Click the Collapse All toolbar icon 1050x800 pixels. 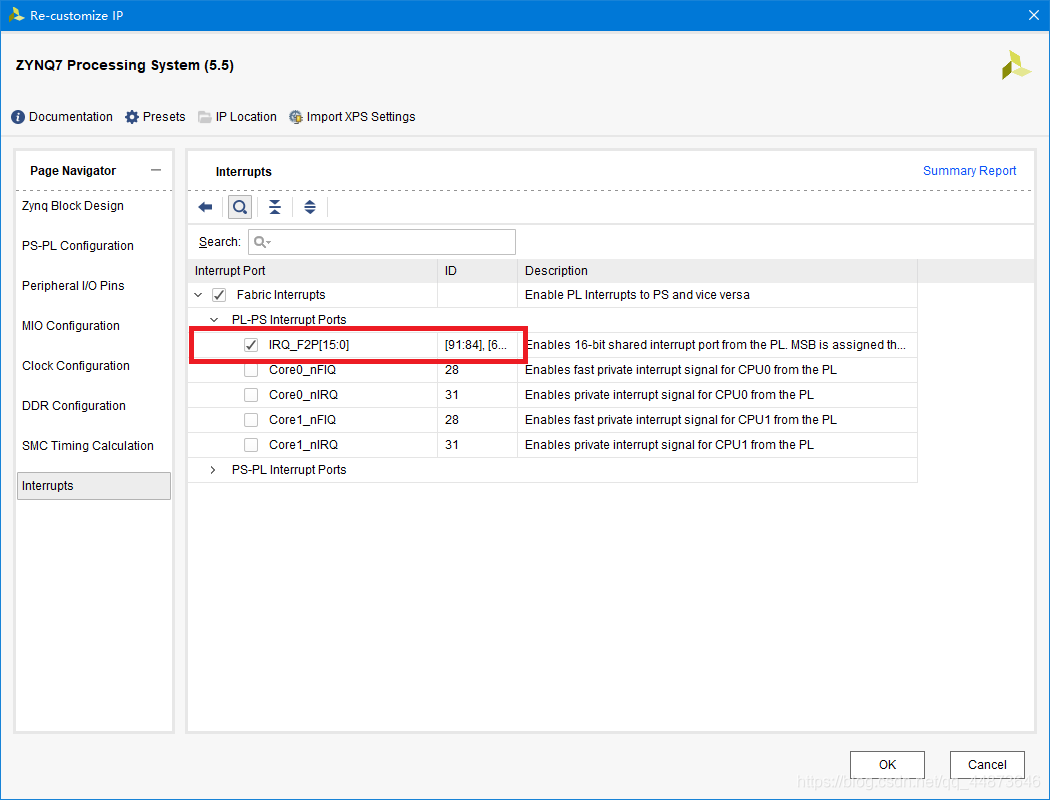[275, 208]
